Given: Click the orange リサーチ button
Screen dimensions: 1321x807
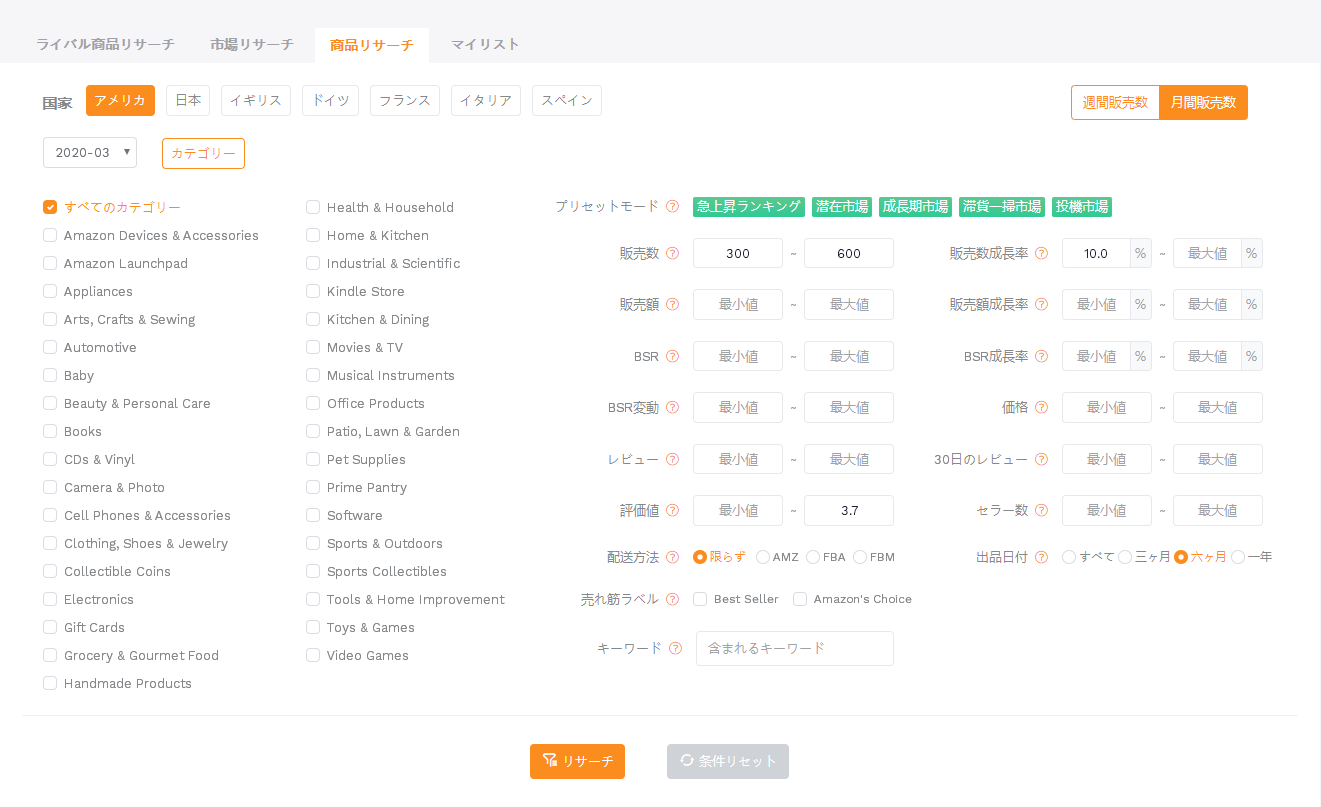Looking at the screenshot, I should [x=577, y=761].
